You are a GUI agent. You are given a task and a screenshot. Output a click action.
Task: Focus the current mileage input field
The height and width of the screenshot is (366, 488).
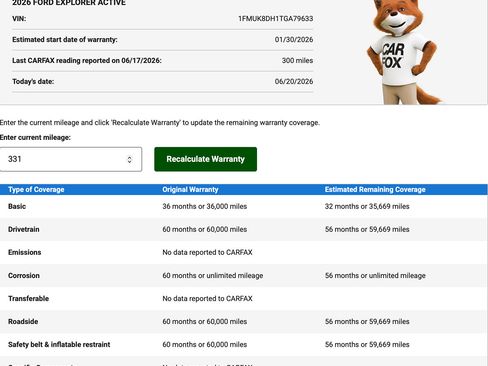(71, 159)
